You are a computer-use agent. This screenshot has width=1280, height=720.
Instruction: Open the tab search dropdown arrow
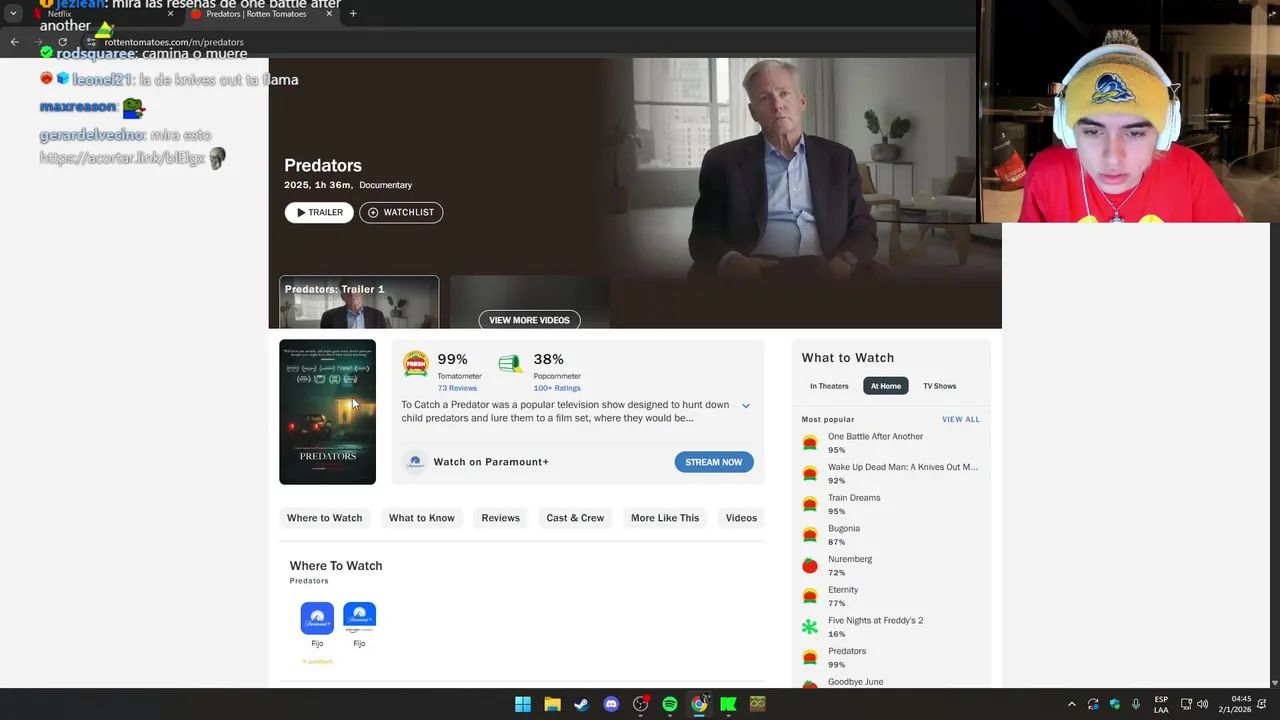pyautogui.click(x=13, y=14)
